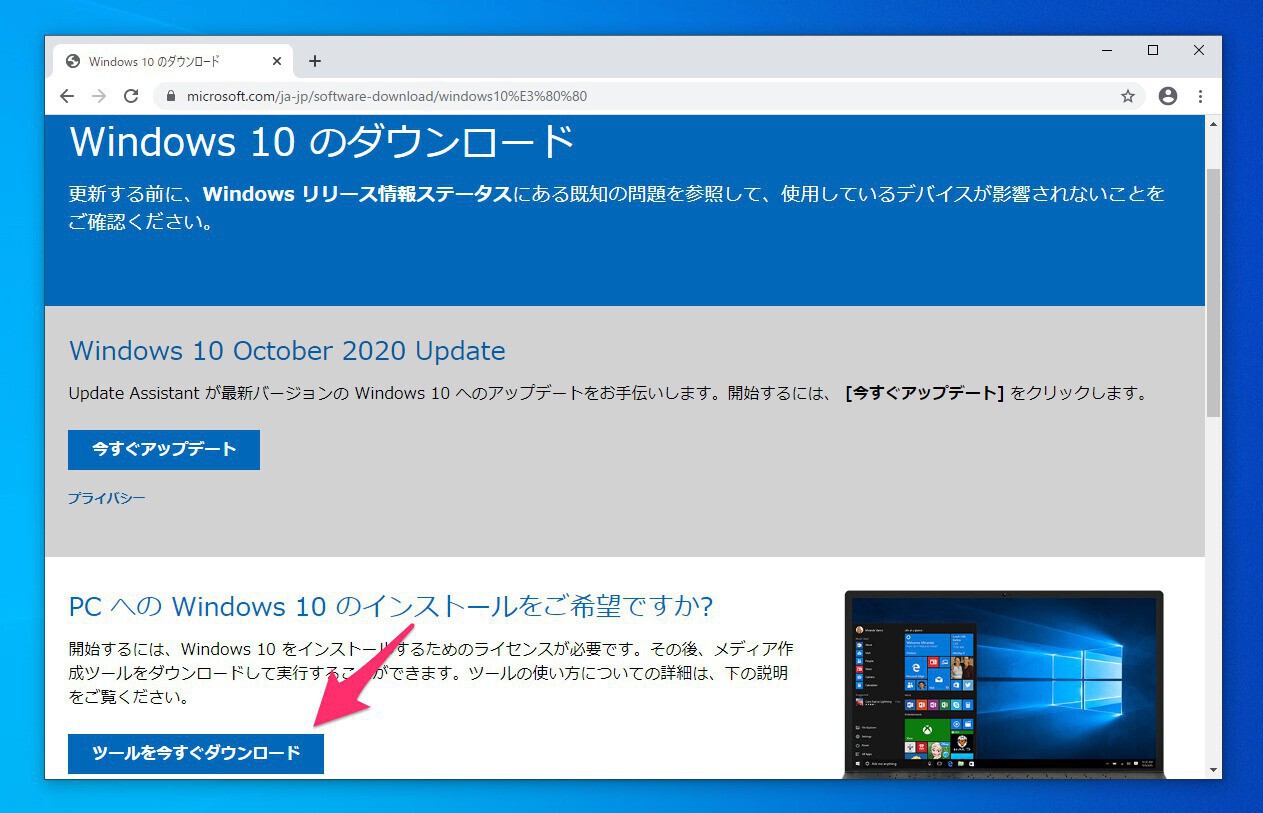The width and height of the screenshot is (1263, 813).
Task: Click the PC への Windows 10 のインストール heading
Action: click(x=391, y=607)
